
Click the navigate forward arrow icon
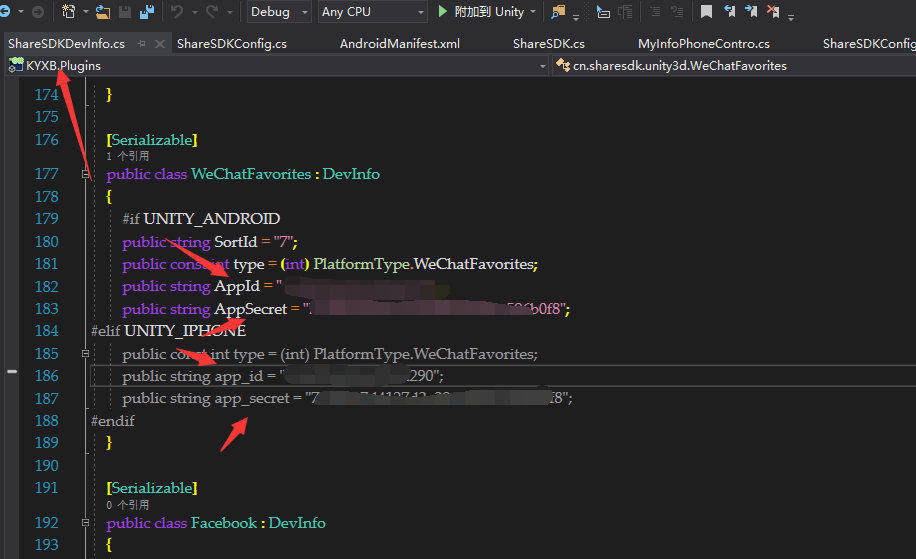(x=37, y=12)
